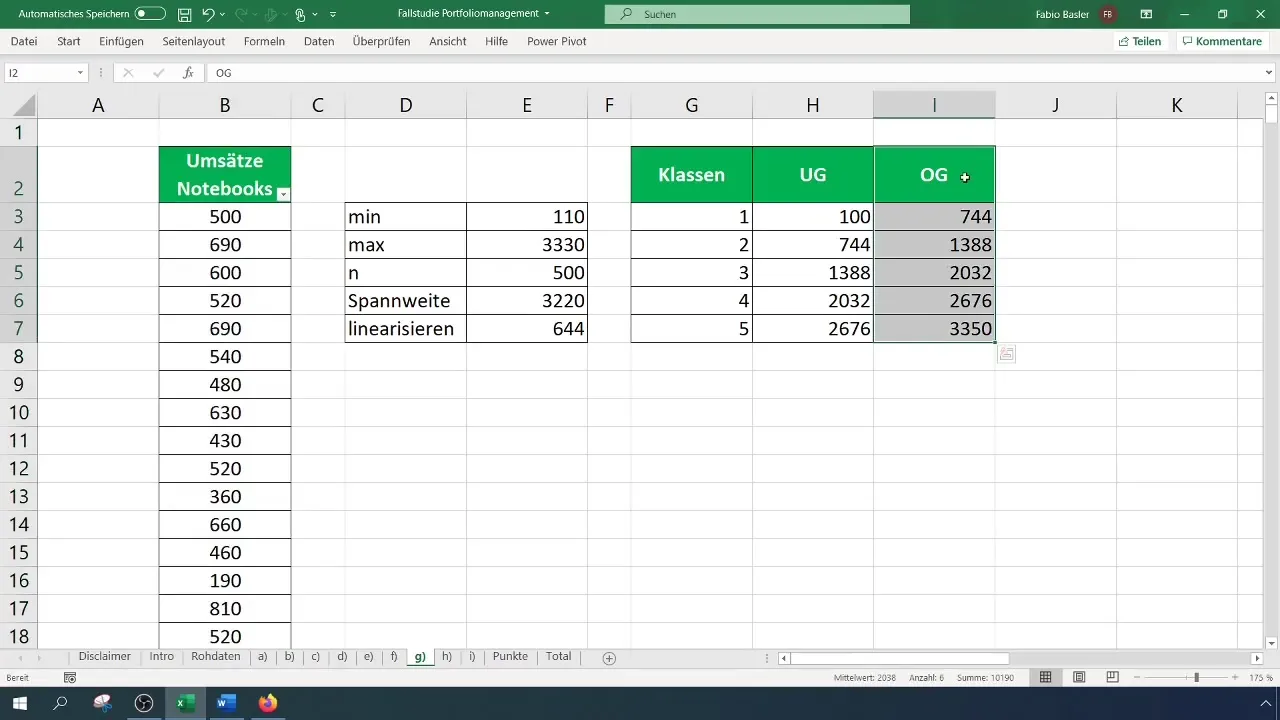Expand the formula bar chevron
The image size is (1280, 720).
(x=1270, y=73)
